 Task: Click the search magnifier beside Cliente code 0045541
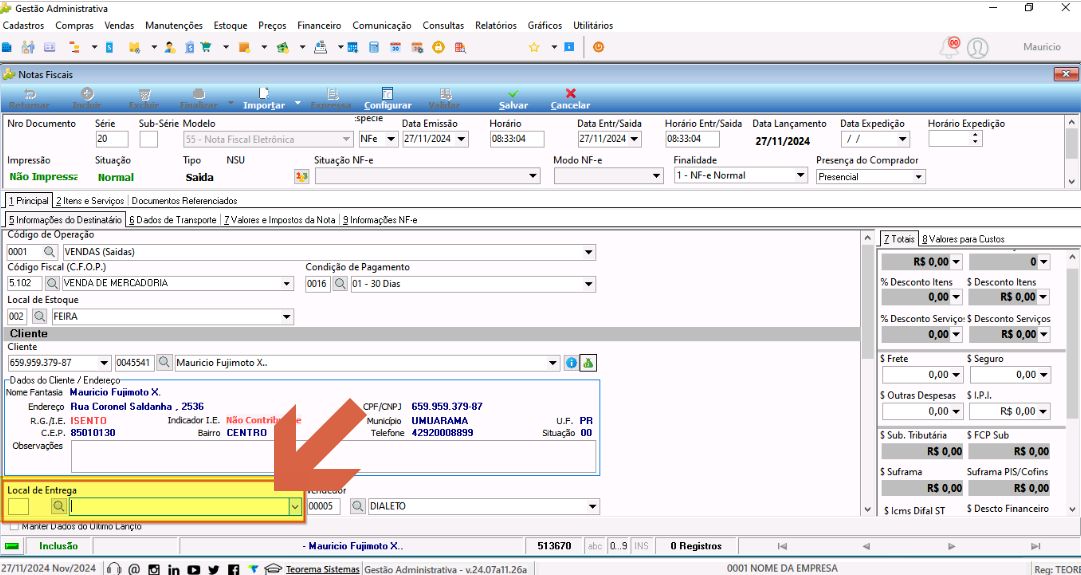pyautogui.click(x=165, y=363)
